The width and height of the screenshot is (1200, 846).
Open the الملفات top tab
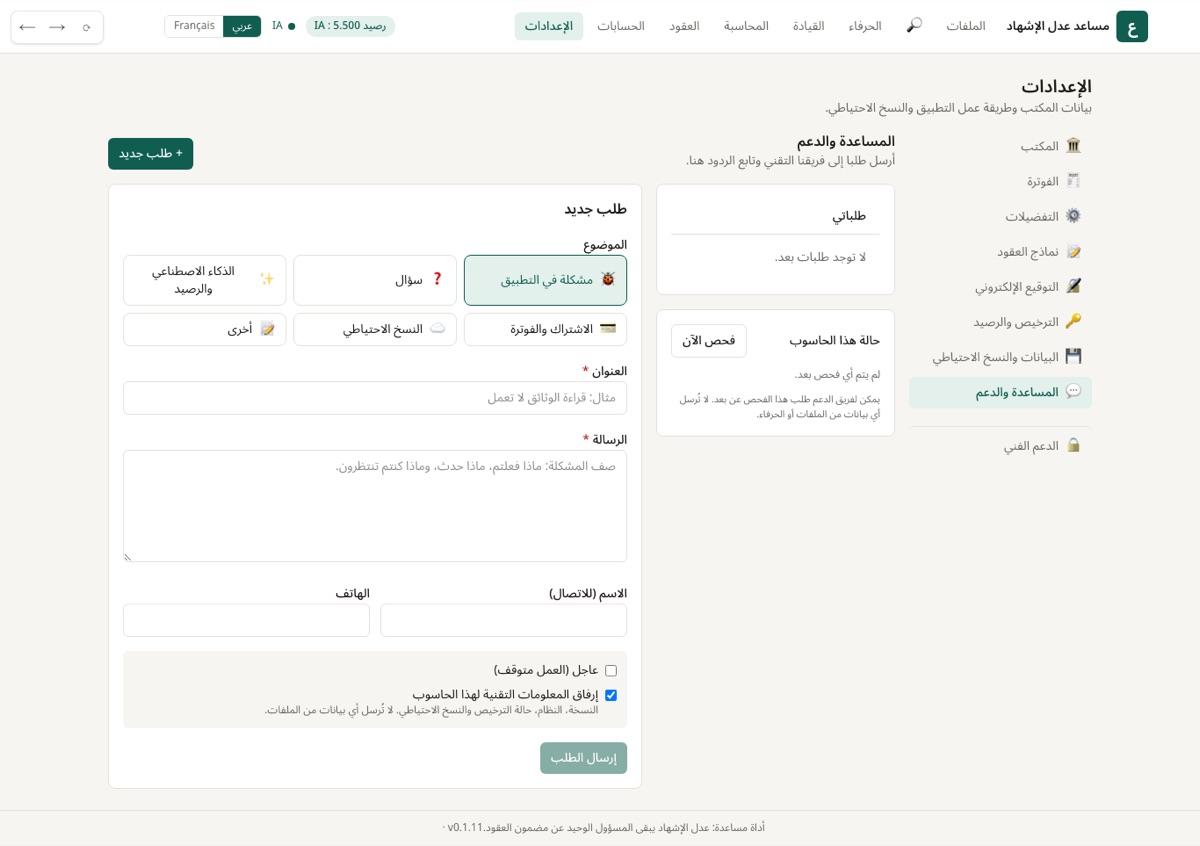966,26
